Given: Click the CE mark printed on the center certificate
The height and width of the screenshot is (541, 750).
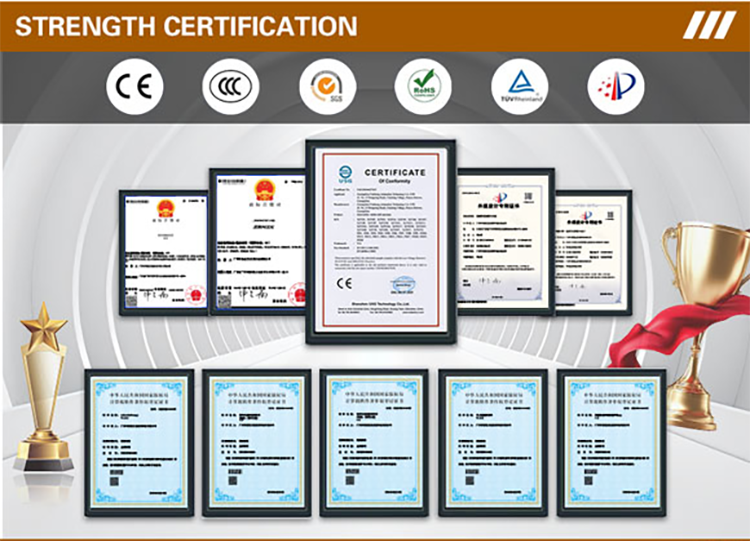Looking at the screenshot, I should [344, 283].
